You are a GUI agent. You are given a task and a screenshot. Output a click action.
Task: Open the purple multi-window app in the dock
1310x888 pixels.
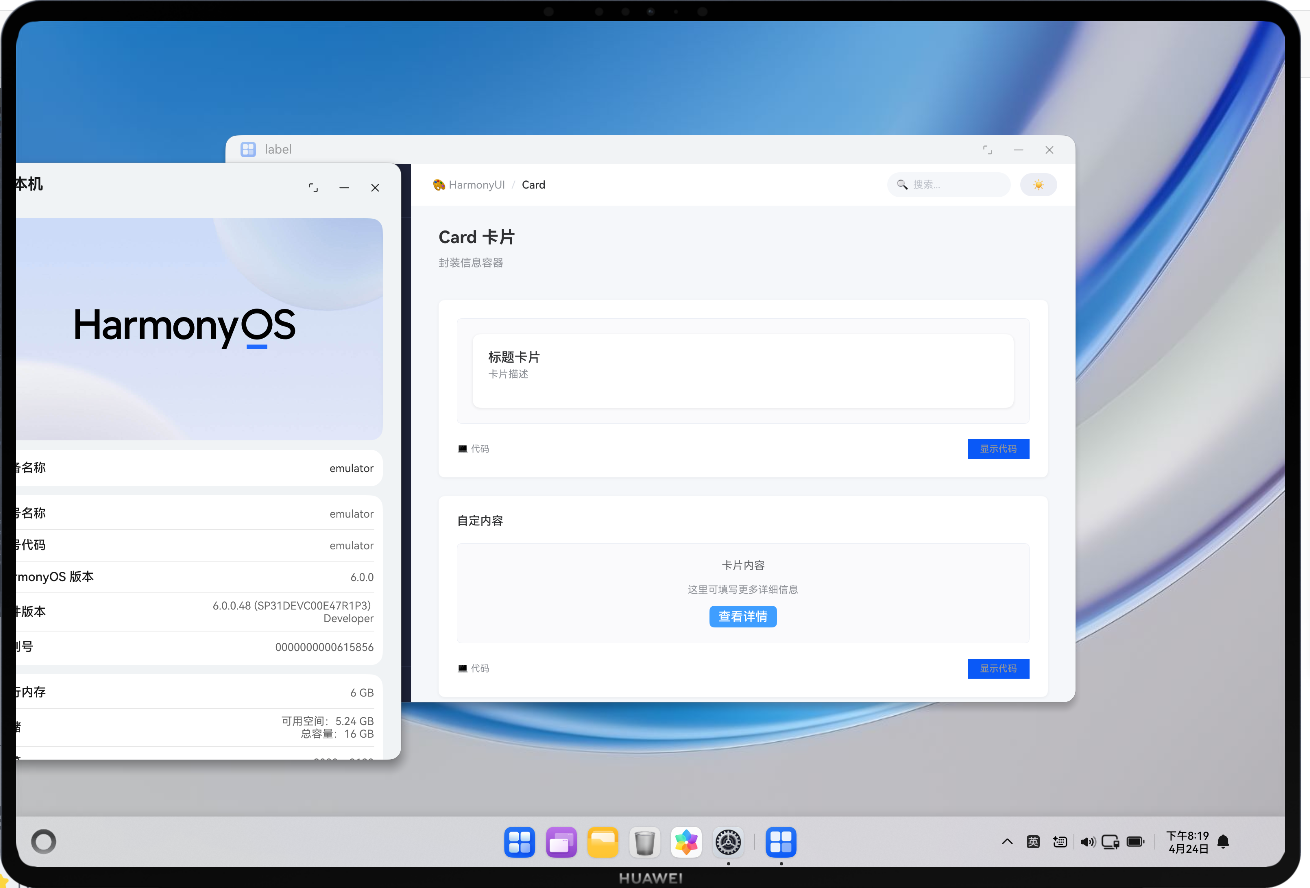point(561,842)
